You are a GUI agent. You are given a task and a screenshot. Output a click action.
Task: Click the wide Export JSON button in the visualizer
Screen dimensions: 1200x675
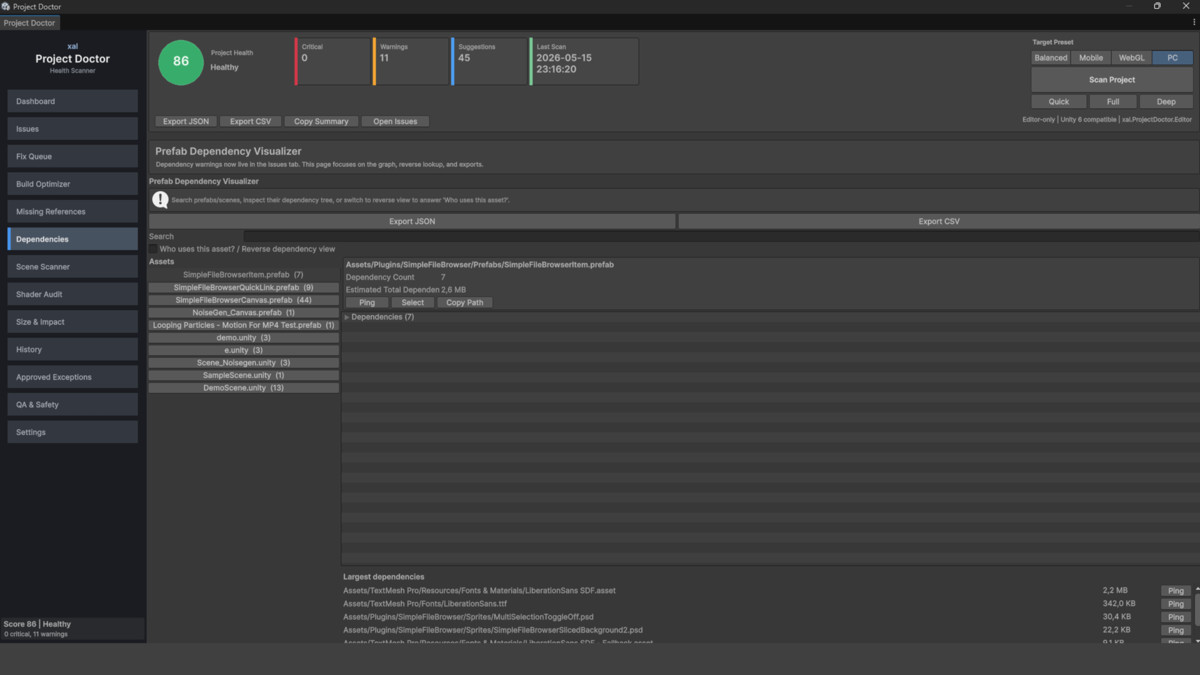[x=412, y=221]
